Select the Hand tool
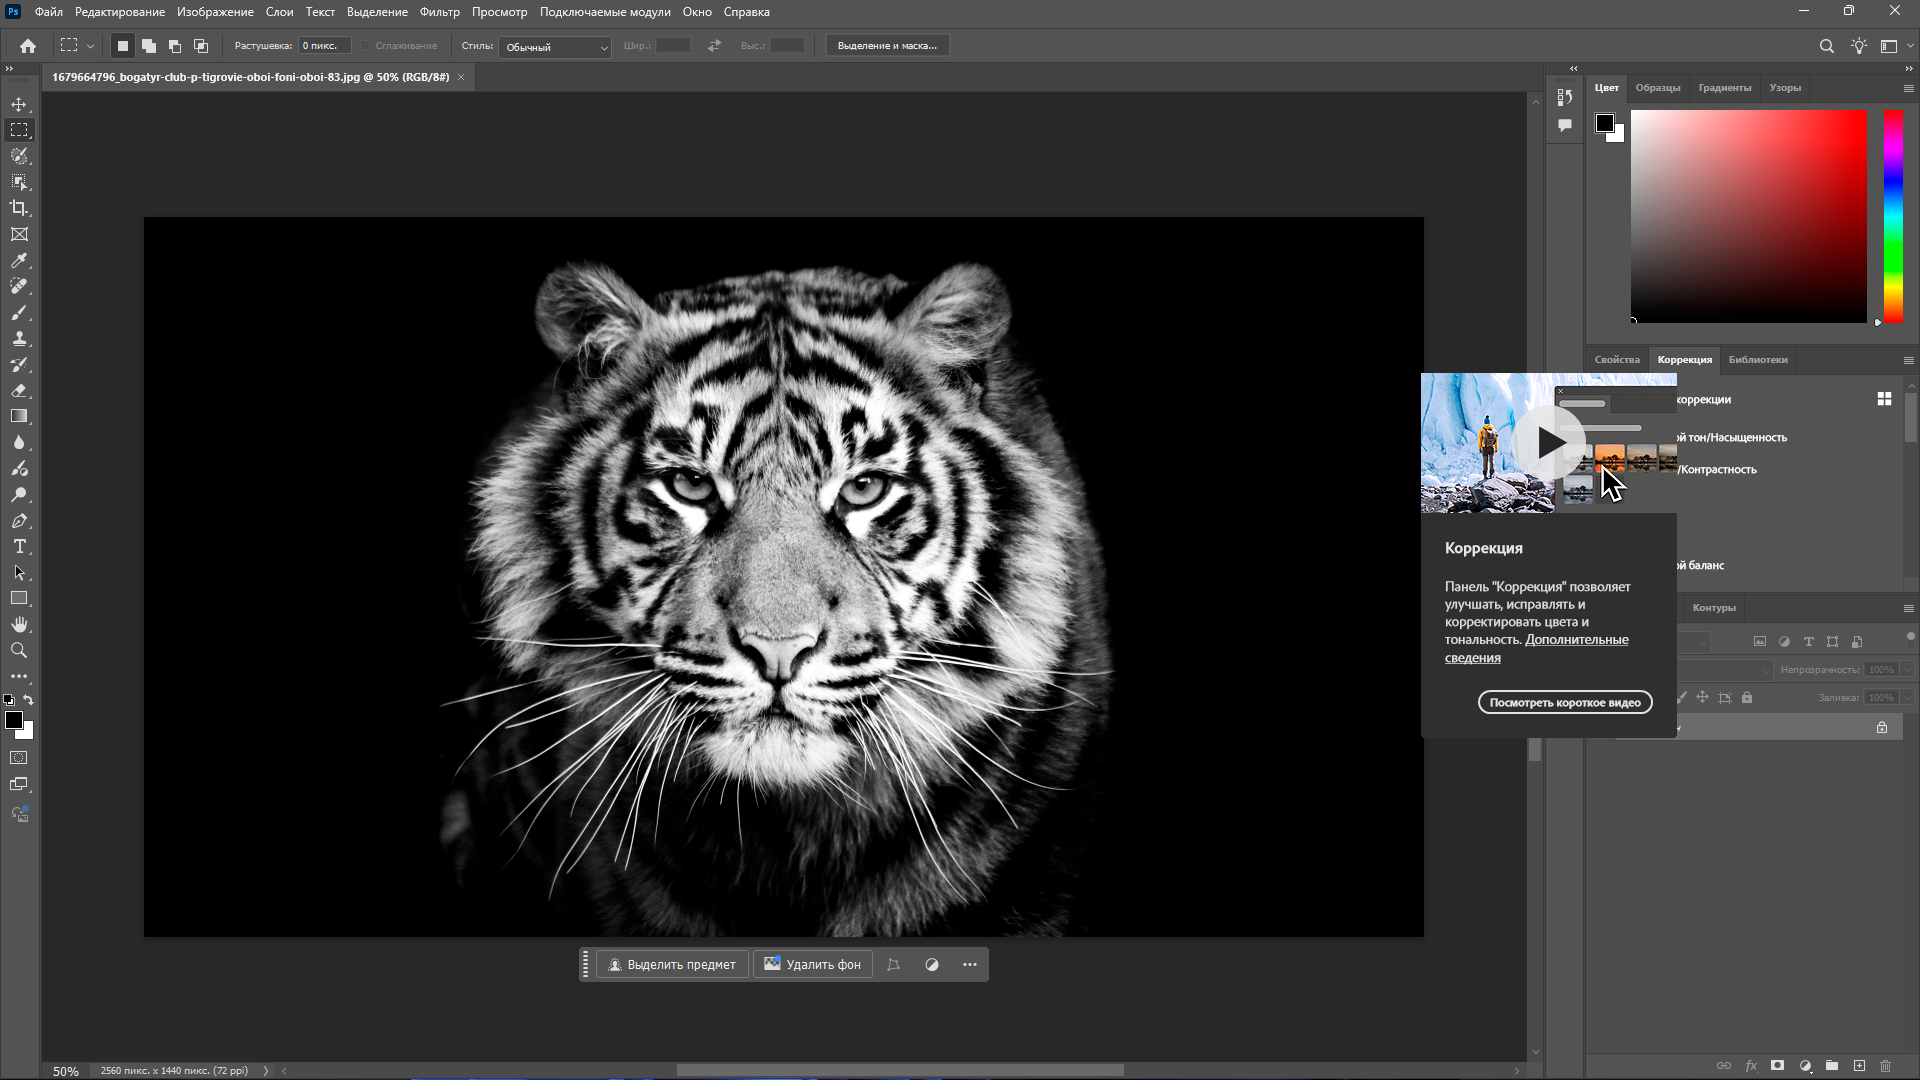The width and height of the screenshot is (1920, 1080). tap(19, 624)
